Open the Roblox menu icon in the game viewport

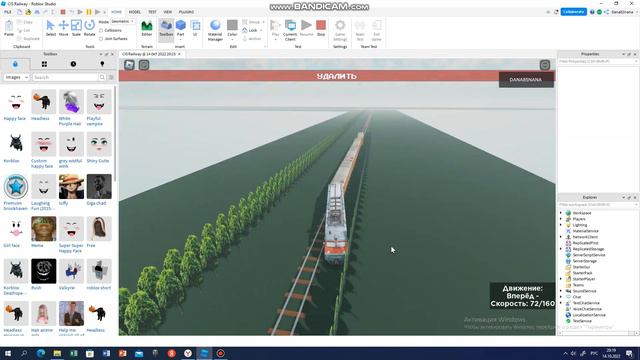tap(129, 65)
